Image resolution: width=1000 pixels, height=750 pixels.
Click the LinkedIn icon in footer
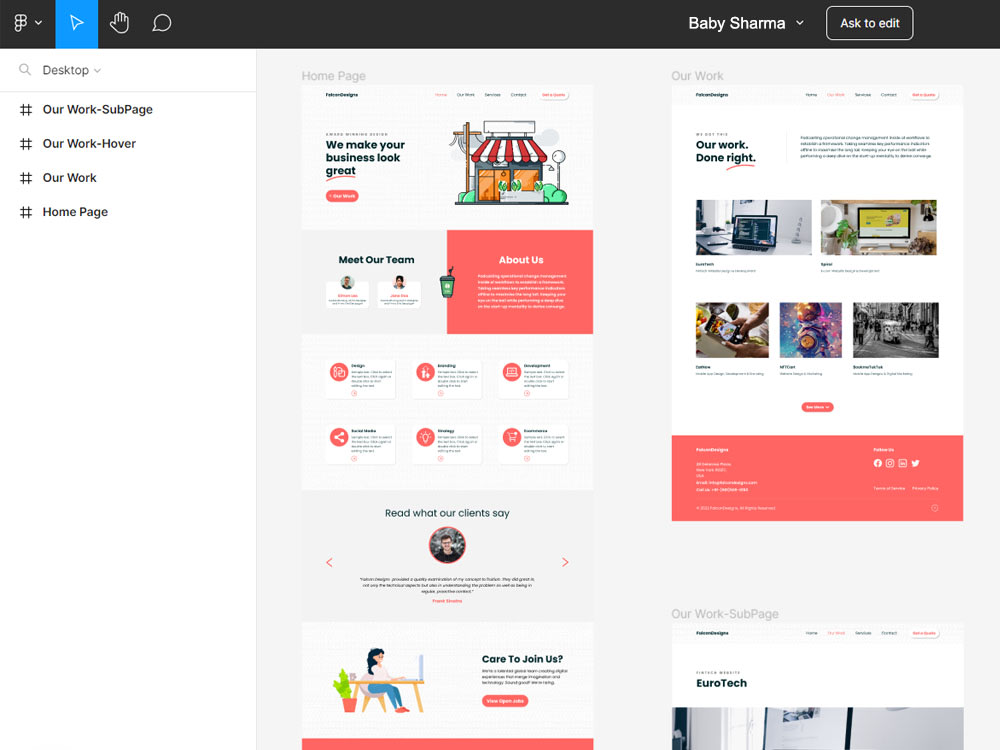pyautogui.click(x=902, y=463)
